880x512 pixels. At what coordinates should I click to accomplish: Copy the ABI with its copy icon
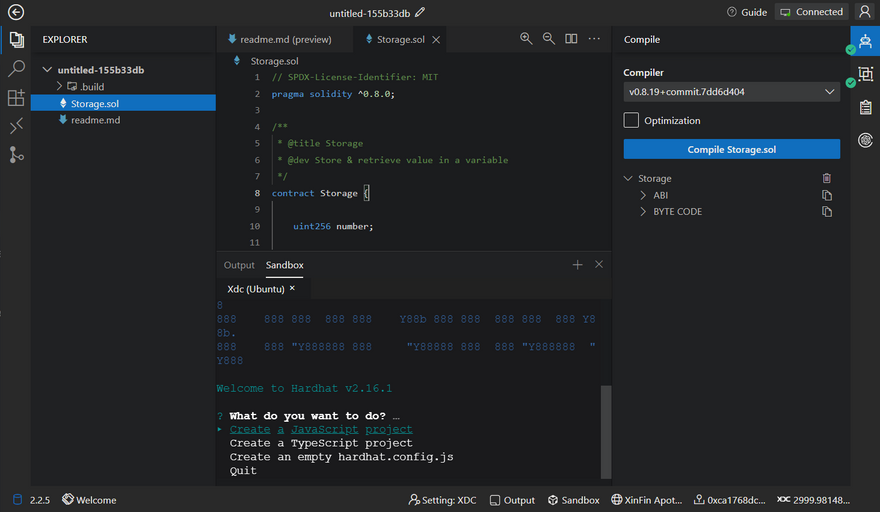point(827,195)
